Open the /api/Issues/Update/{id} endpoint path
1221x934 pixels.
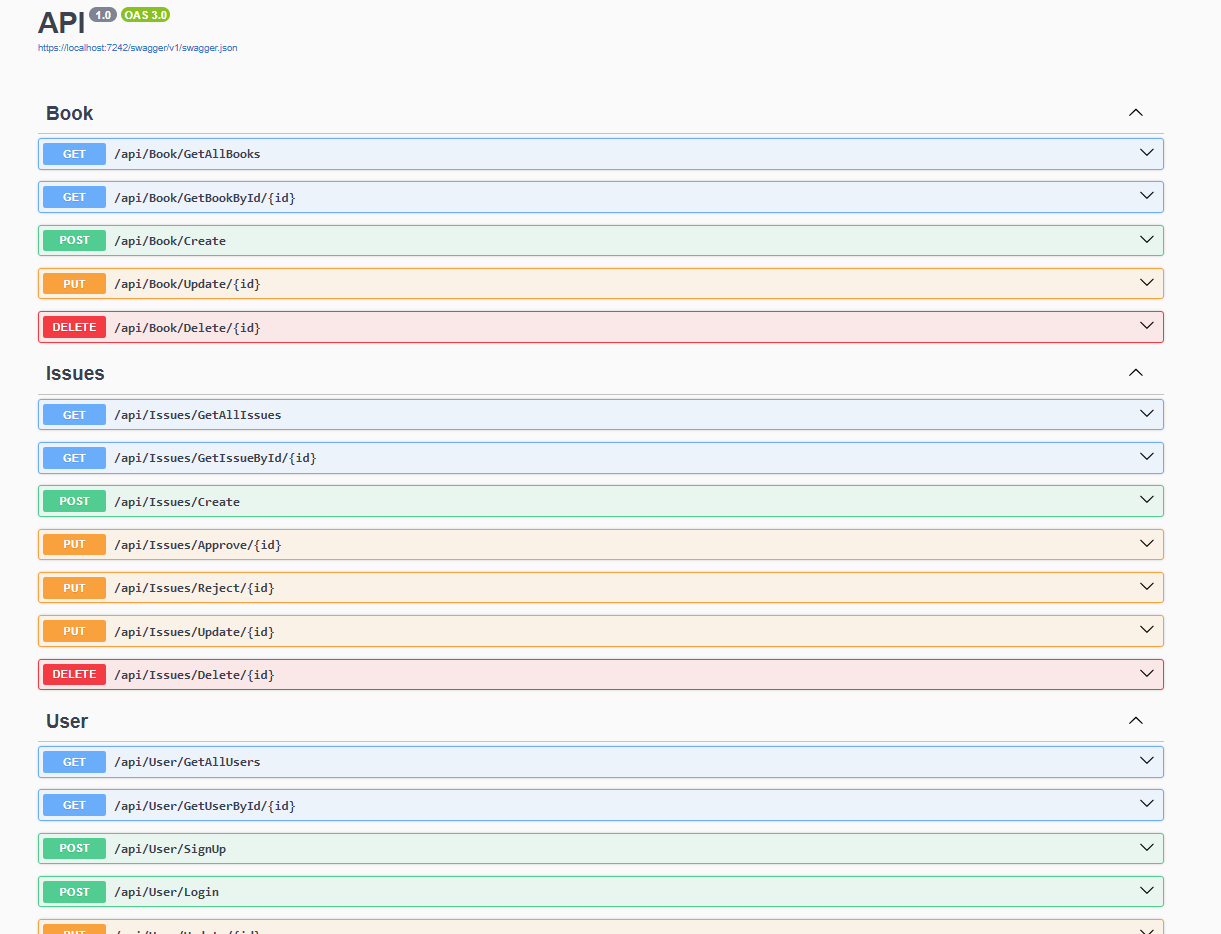click(194, 632)
